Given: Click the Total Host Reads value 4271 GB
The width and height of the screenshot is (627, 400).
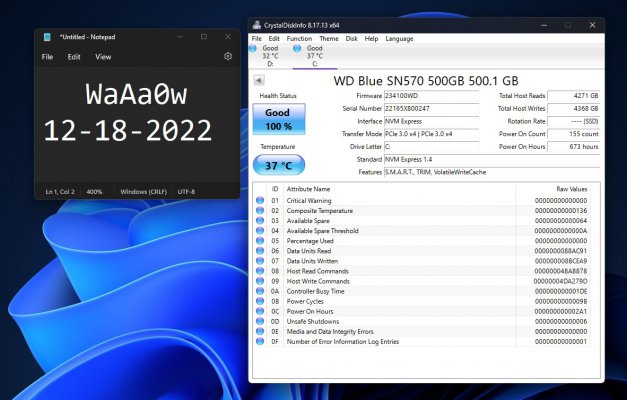Looking at the screenshot, I should [x=574, y=96].
